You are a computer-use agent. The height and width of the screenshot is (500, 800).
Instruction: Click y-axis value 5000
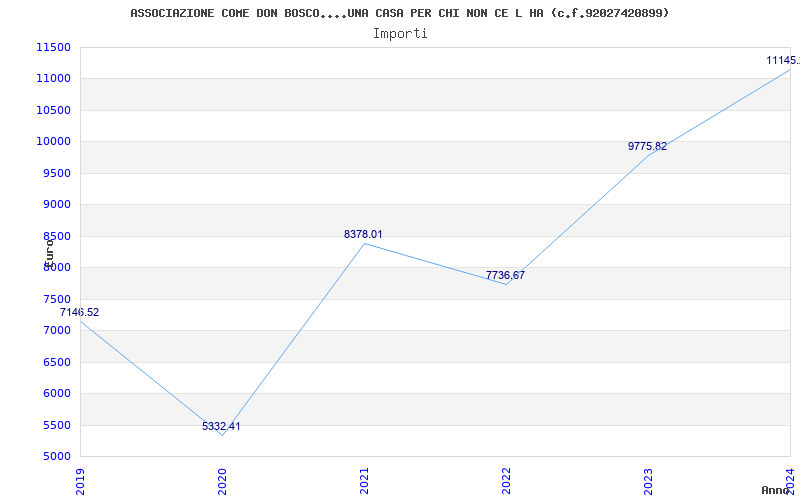56,456
